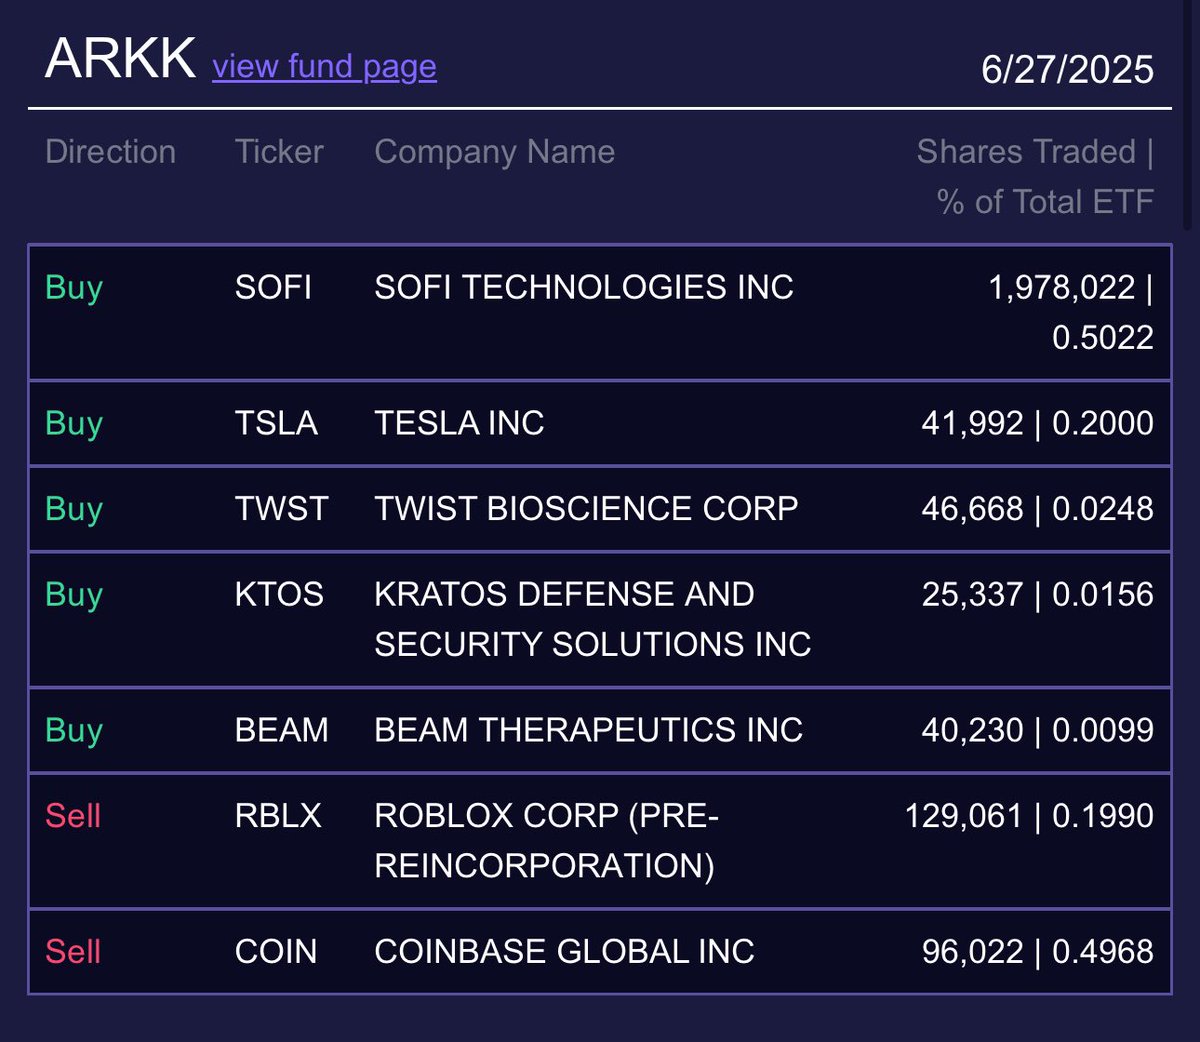Click the Direction column header
Viewport: 1200px width, 1042px height.
point(110,152)
